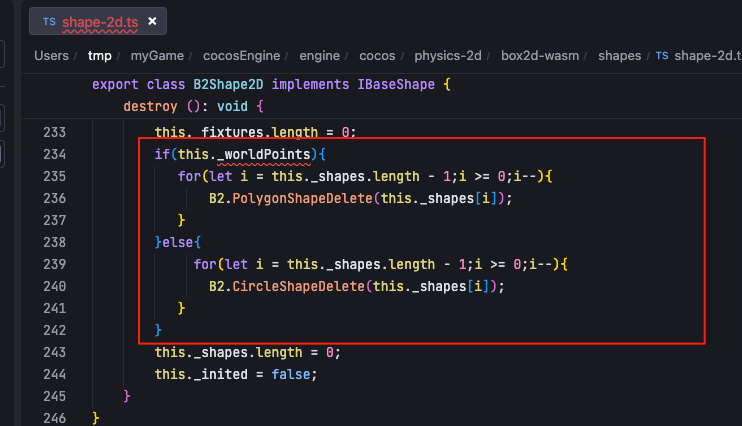742x426 pixels.
Task: Click the PolygonShapeDelete method call
Action: pyautogui.click(x=302, y=198)
